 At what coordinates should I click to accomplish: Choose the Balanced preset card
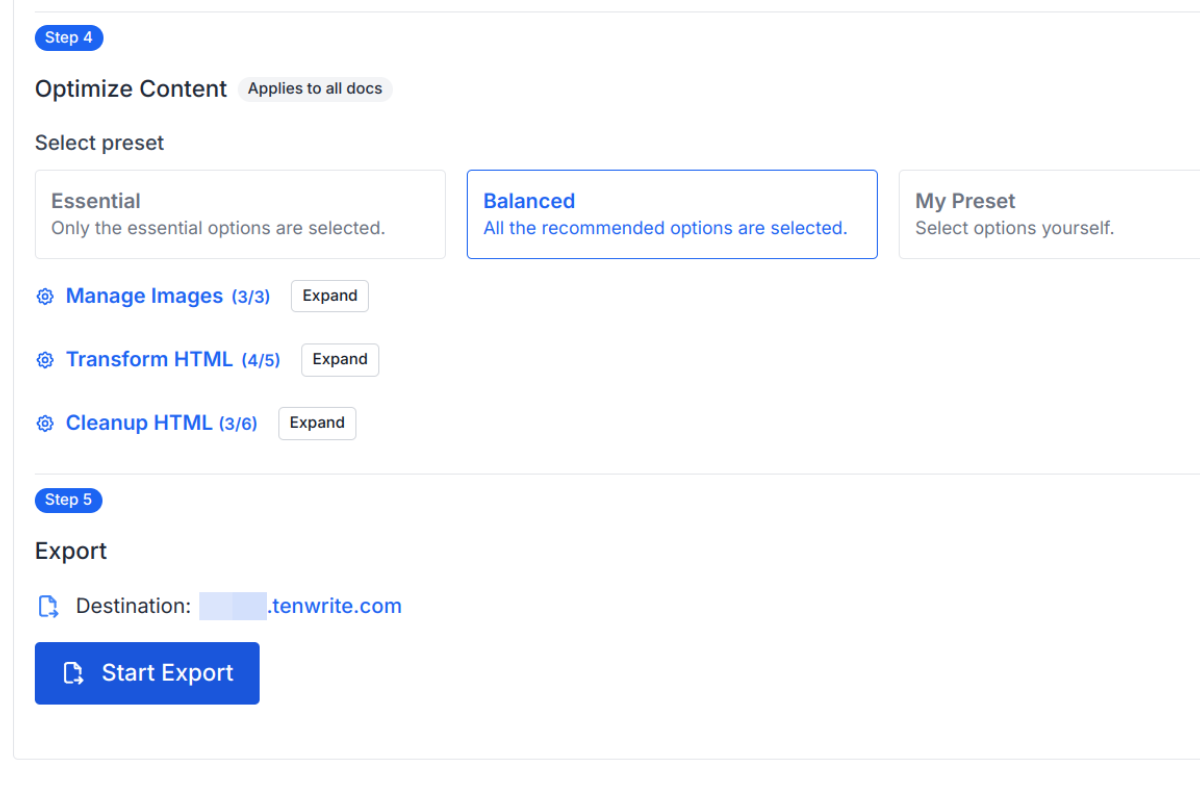(672, 214)
